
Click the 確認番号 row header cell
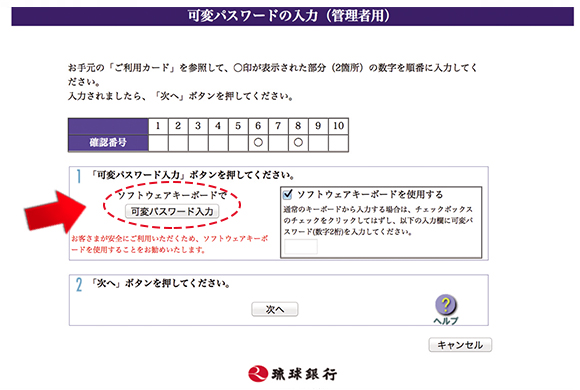(108, 142)
